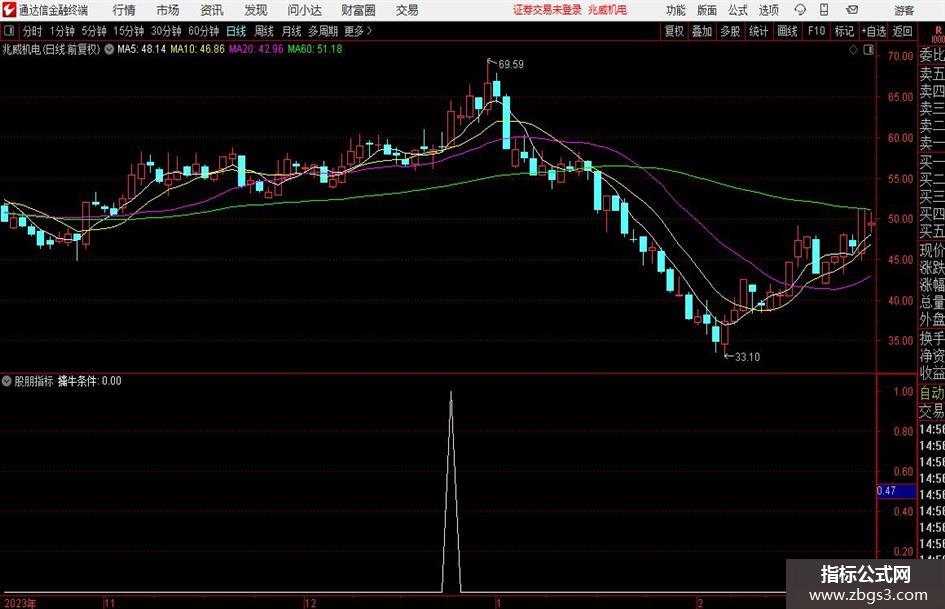Click the 标记 mark button
945x609 pixels.
coord(844,31)
